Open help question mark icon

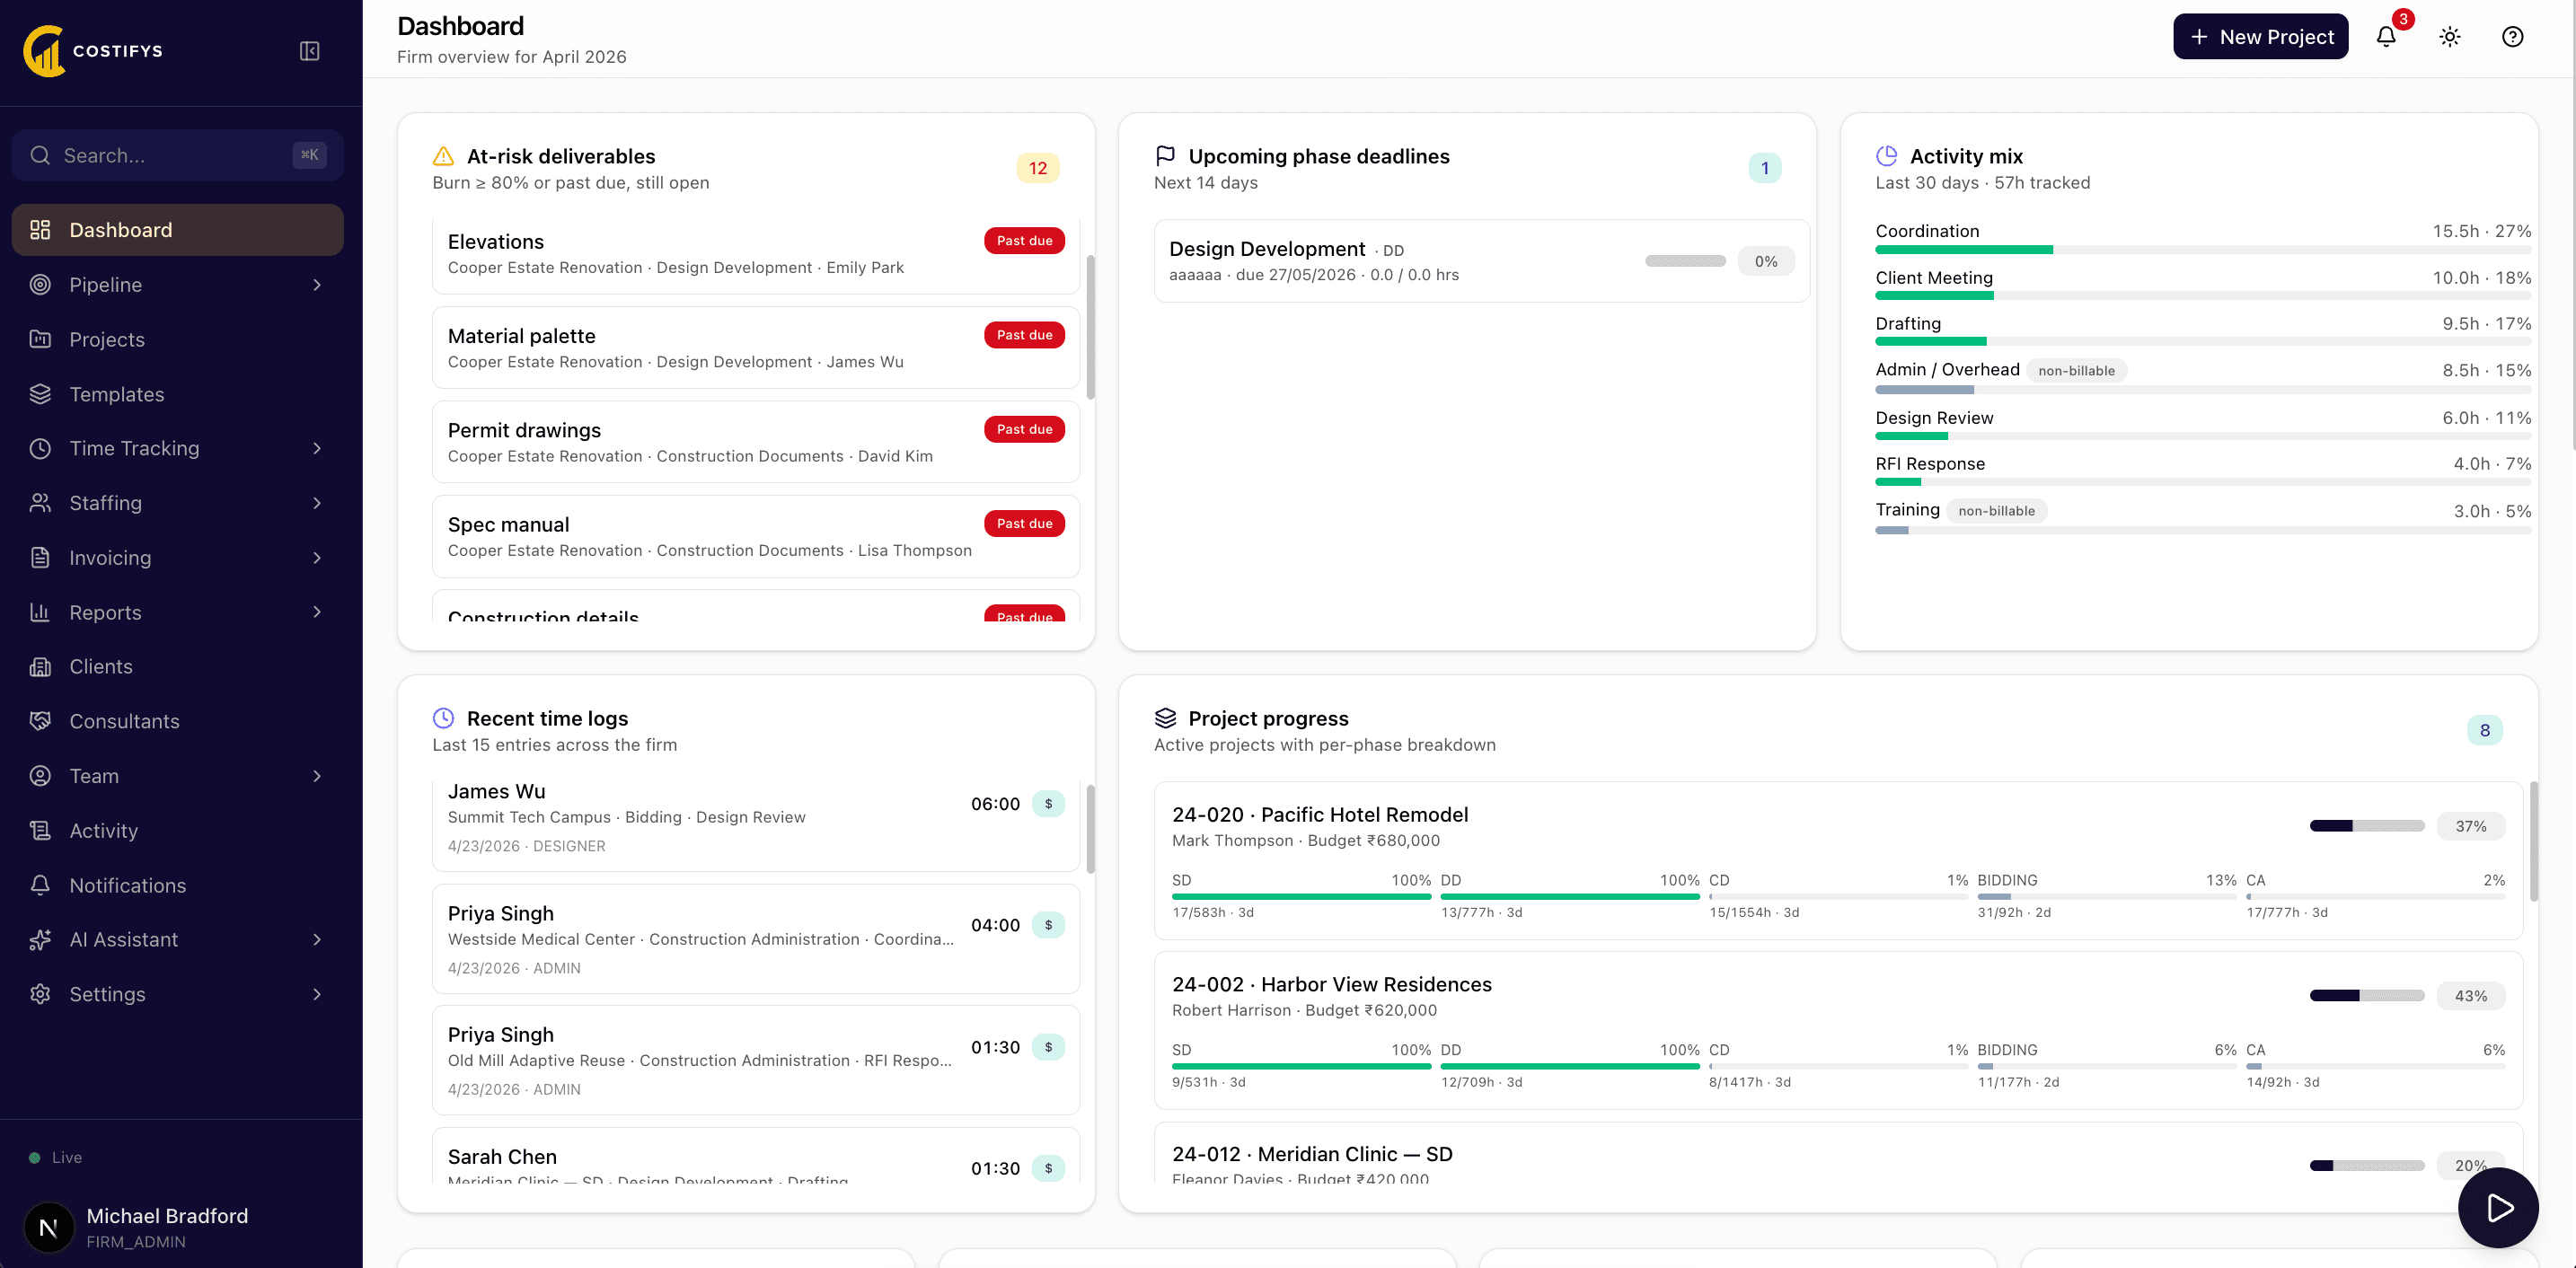[2512, 37]
